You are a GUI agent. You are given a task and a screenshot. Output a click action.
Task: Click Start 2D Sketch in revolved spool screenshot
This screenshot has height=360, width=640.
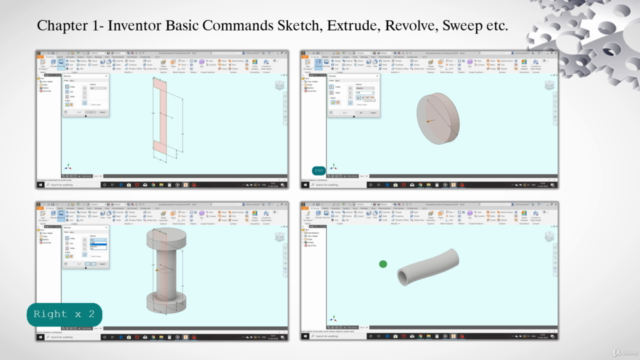point(43,216)
